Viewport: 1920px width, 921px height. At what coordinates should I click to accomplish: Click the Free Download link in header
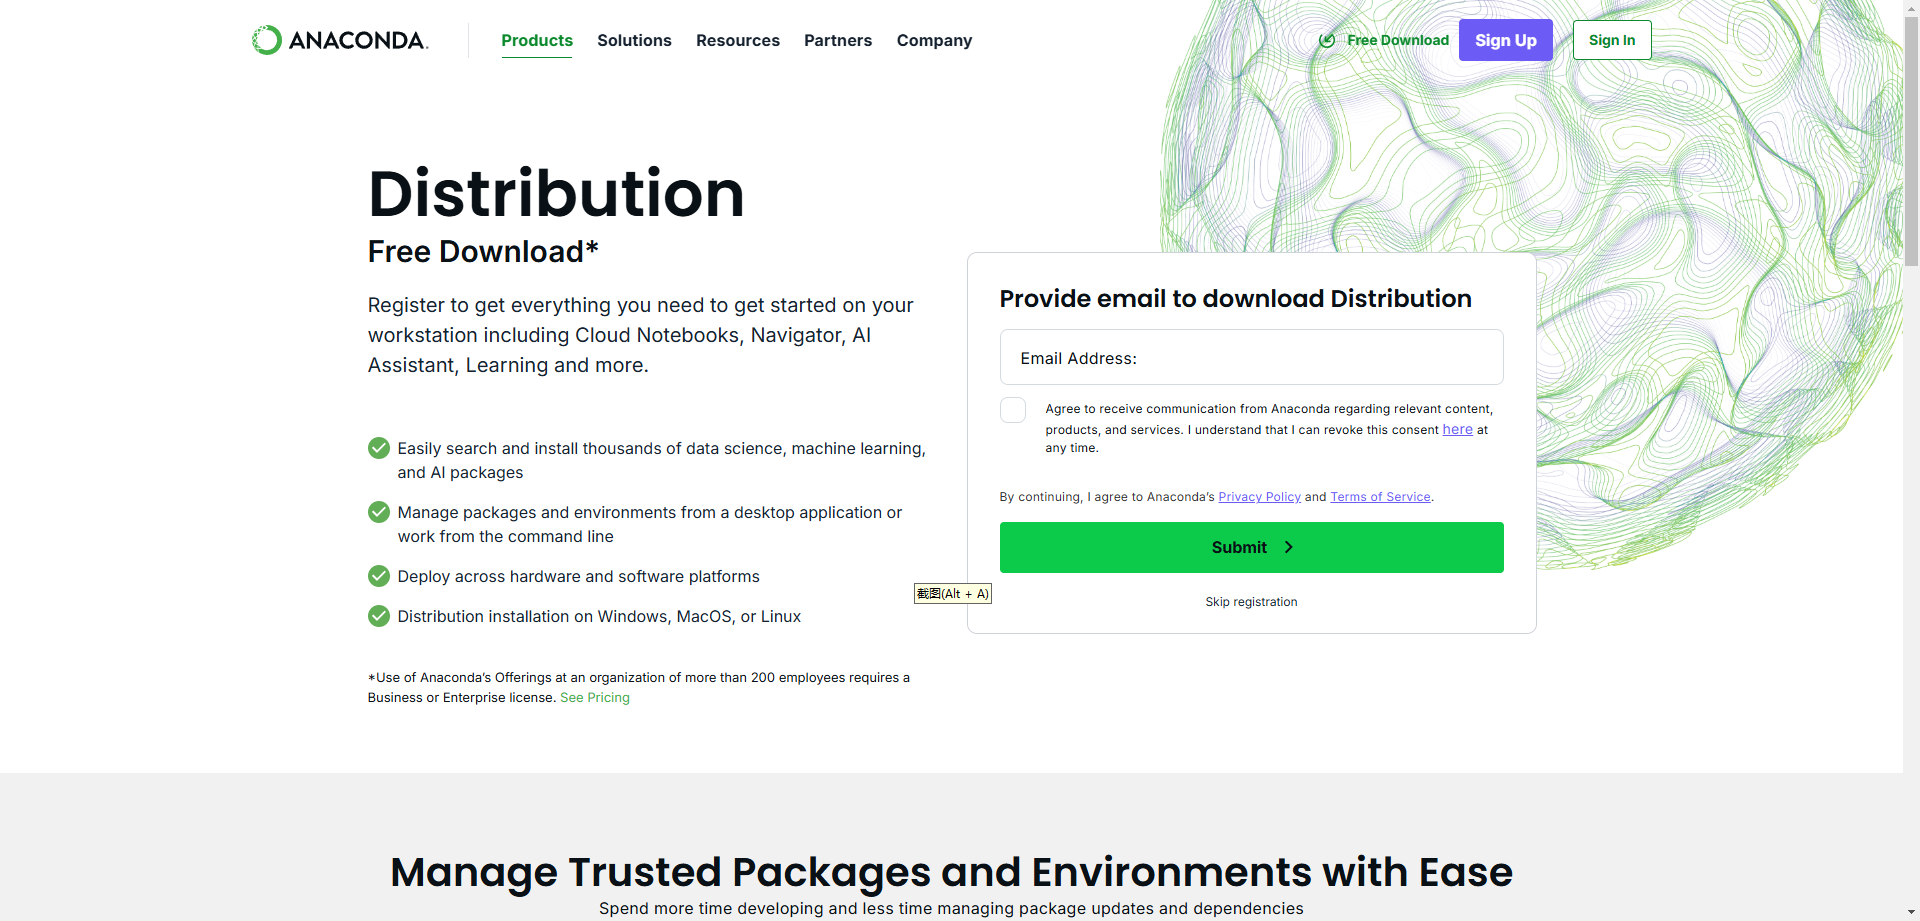coord(1397,40)
